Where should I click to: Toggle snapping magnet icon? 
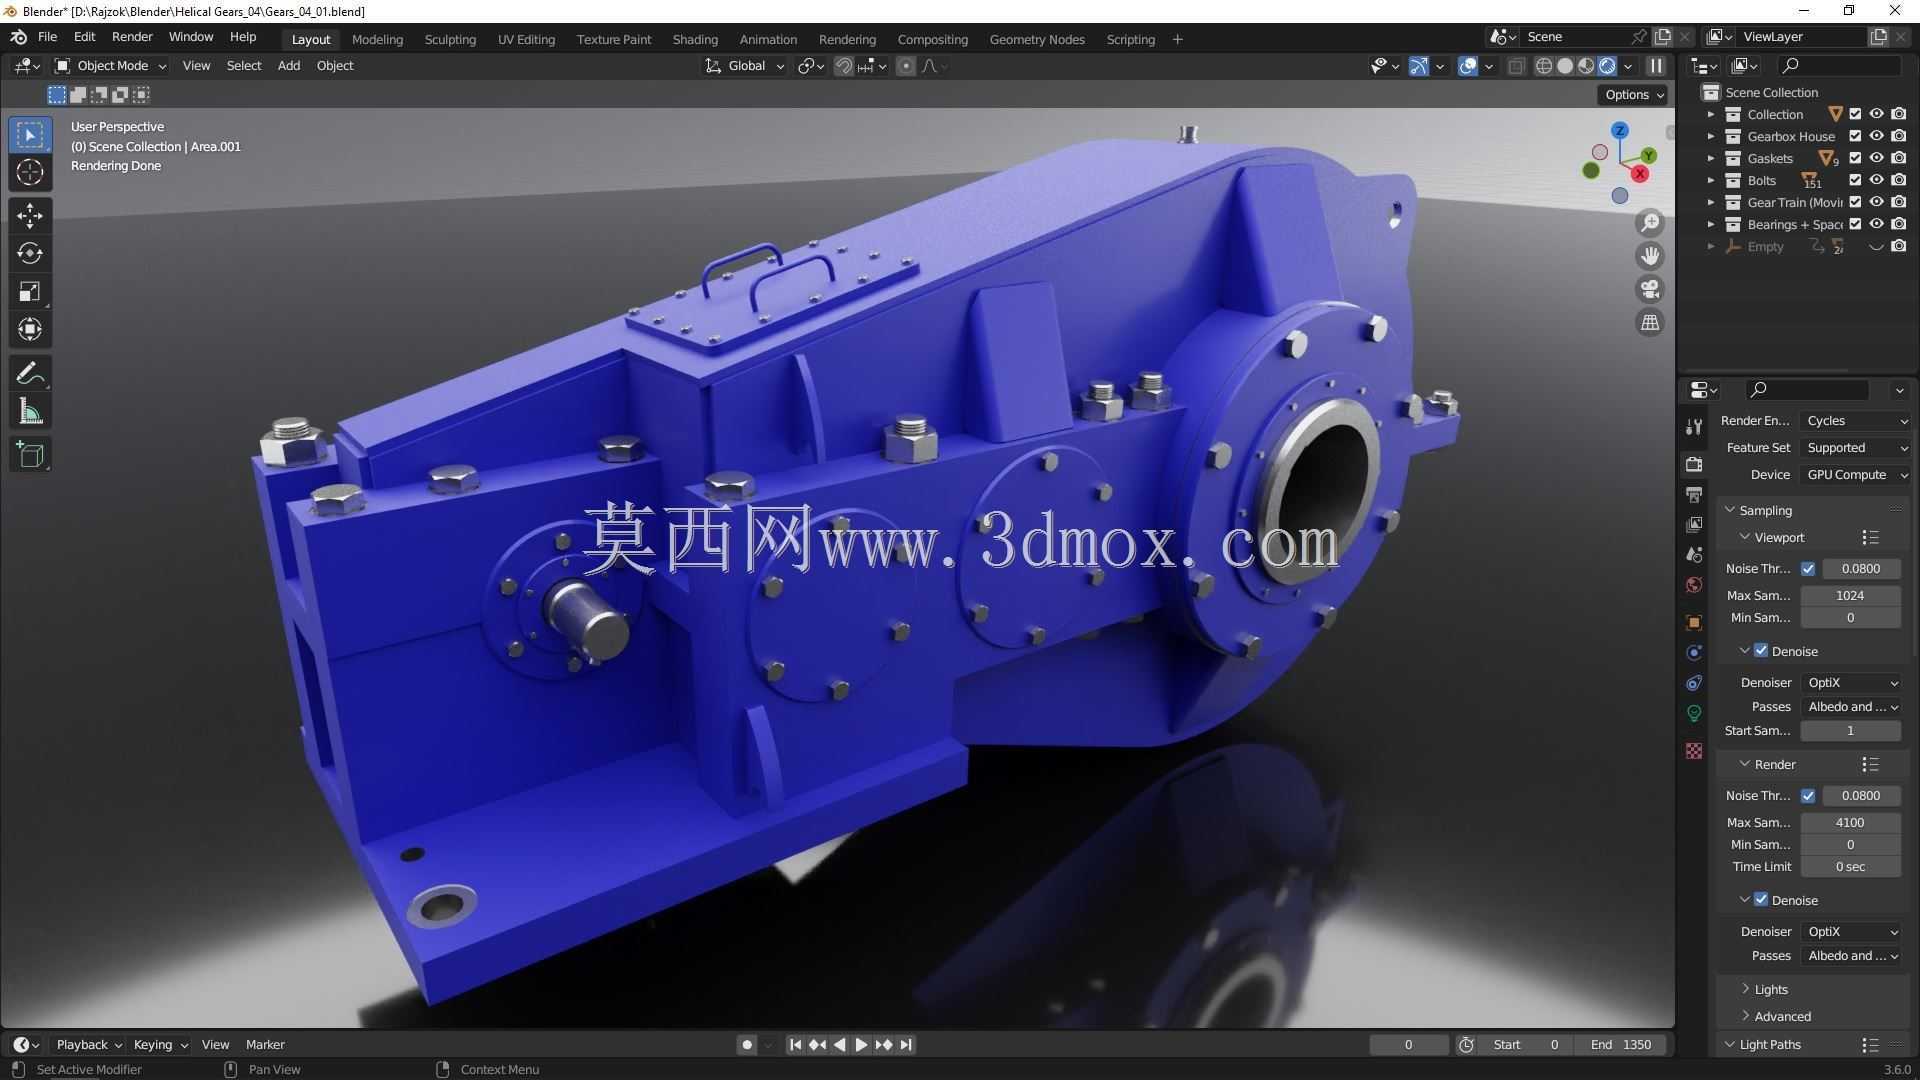coord(844,66)
